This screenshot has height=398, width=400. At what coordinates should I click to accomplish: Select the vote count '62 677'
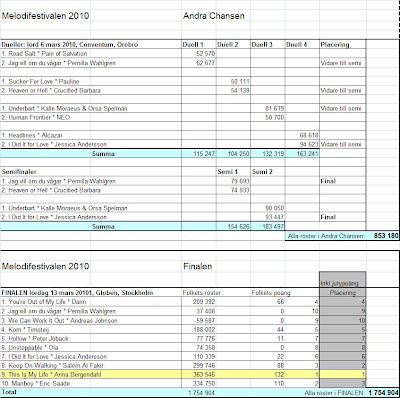click(x=206, y=63)
